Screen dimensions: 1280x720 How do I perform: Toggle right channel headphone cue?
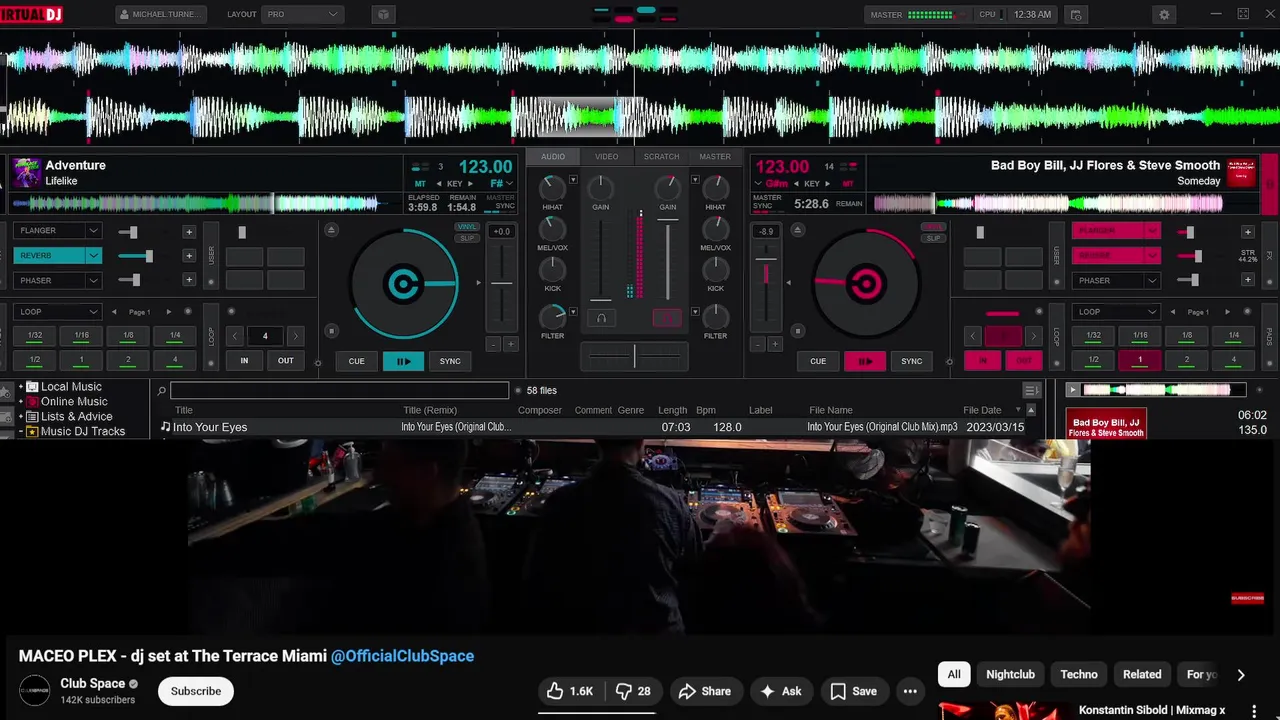[x=667, y=318]
